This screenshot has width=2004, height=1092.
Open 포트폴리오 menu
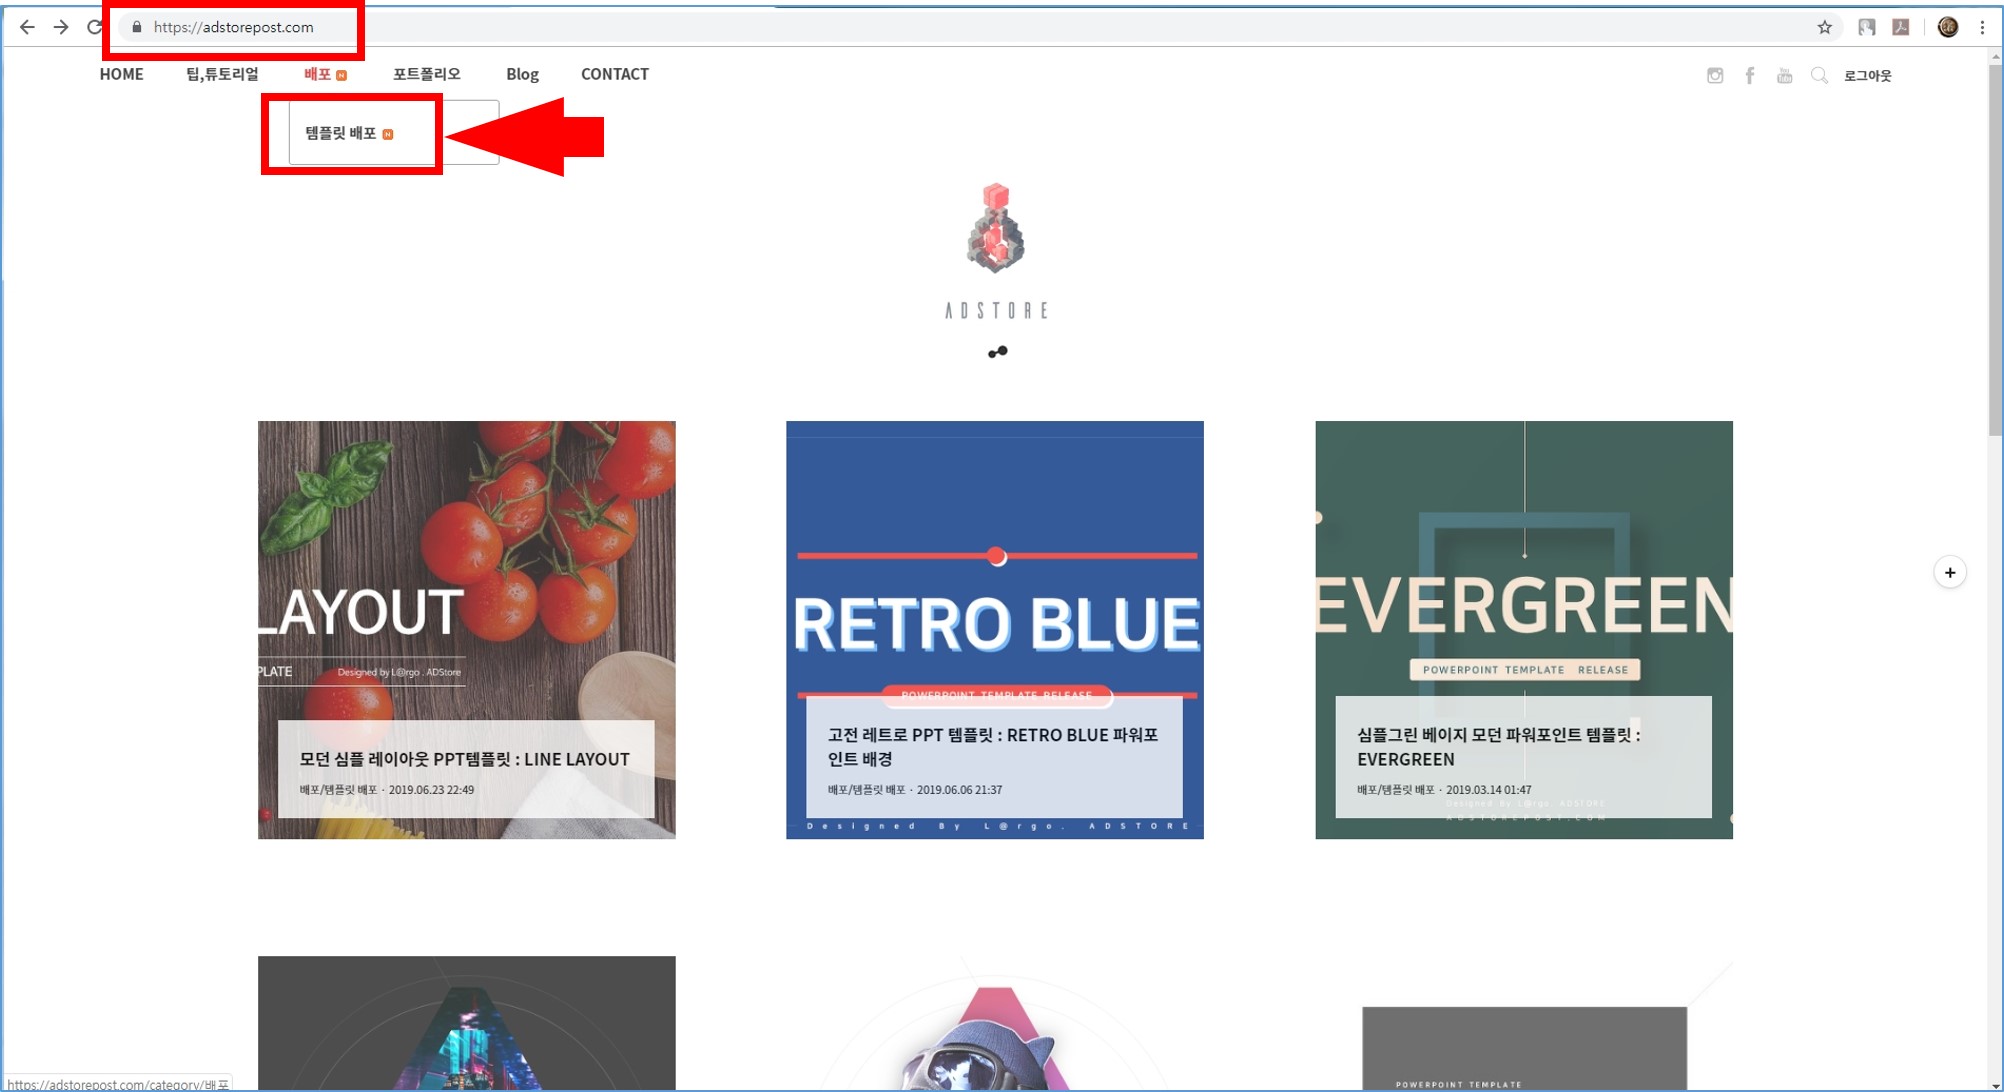427,74
